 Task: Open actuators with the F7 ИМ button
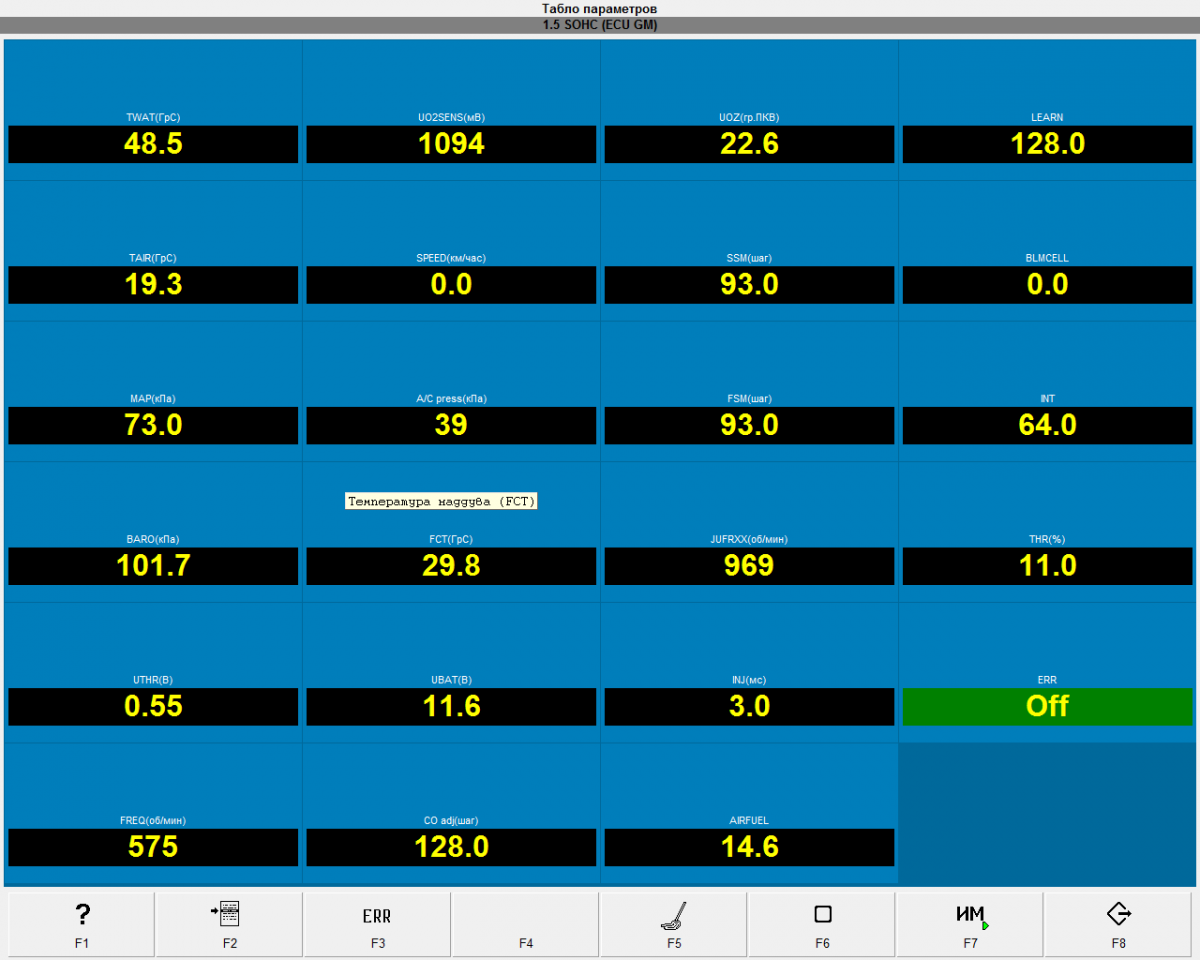coord(970,925)
